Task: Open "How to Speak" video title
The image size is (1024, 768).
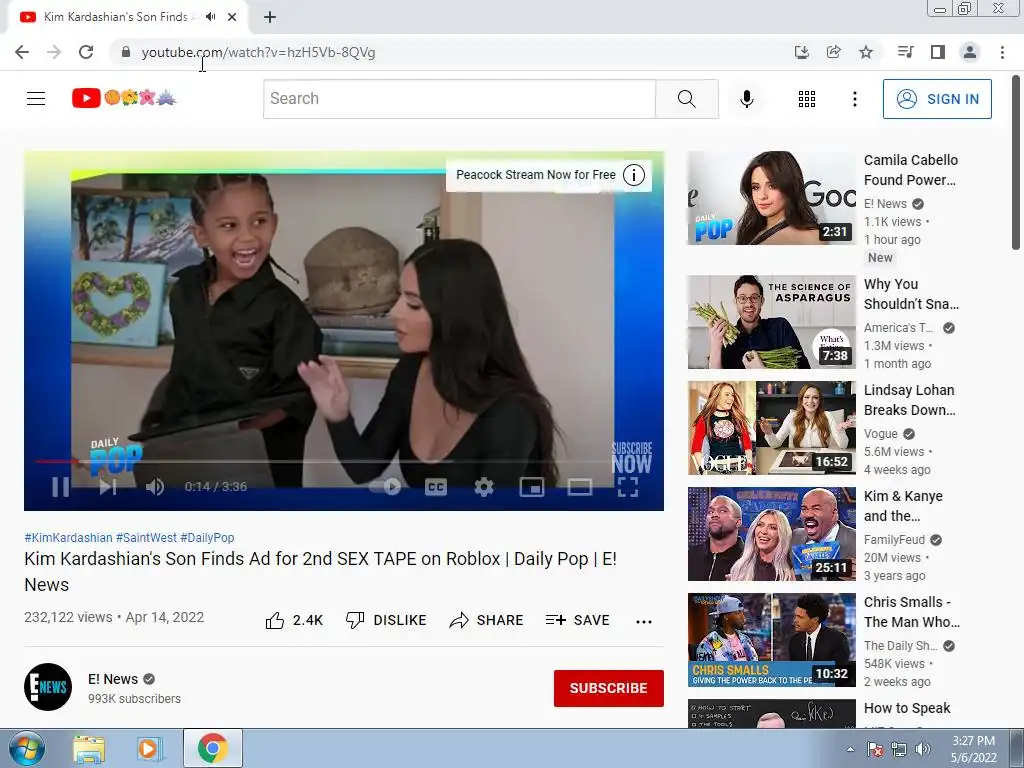Action: [907, 708]
